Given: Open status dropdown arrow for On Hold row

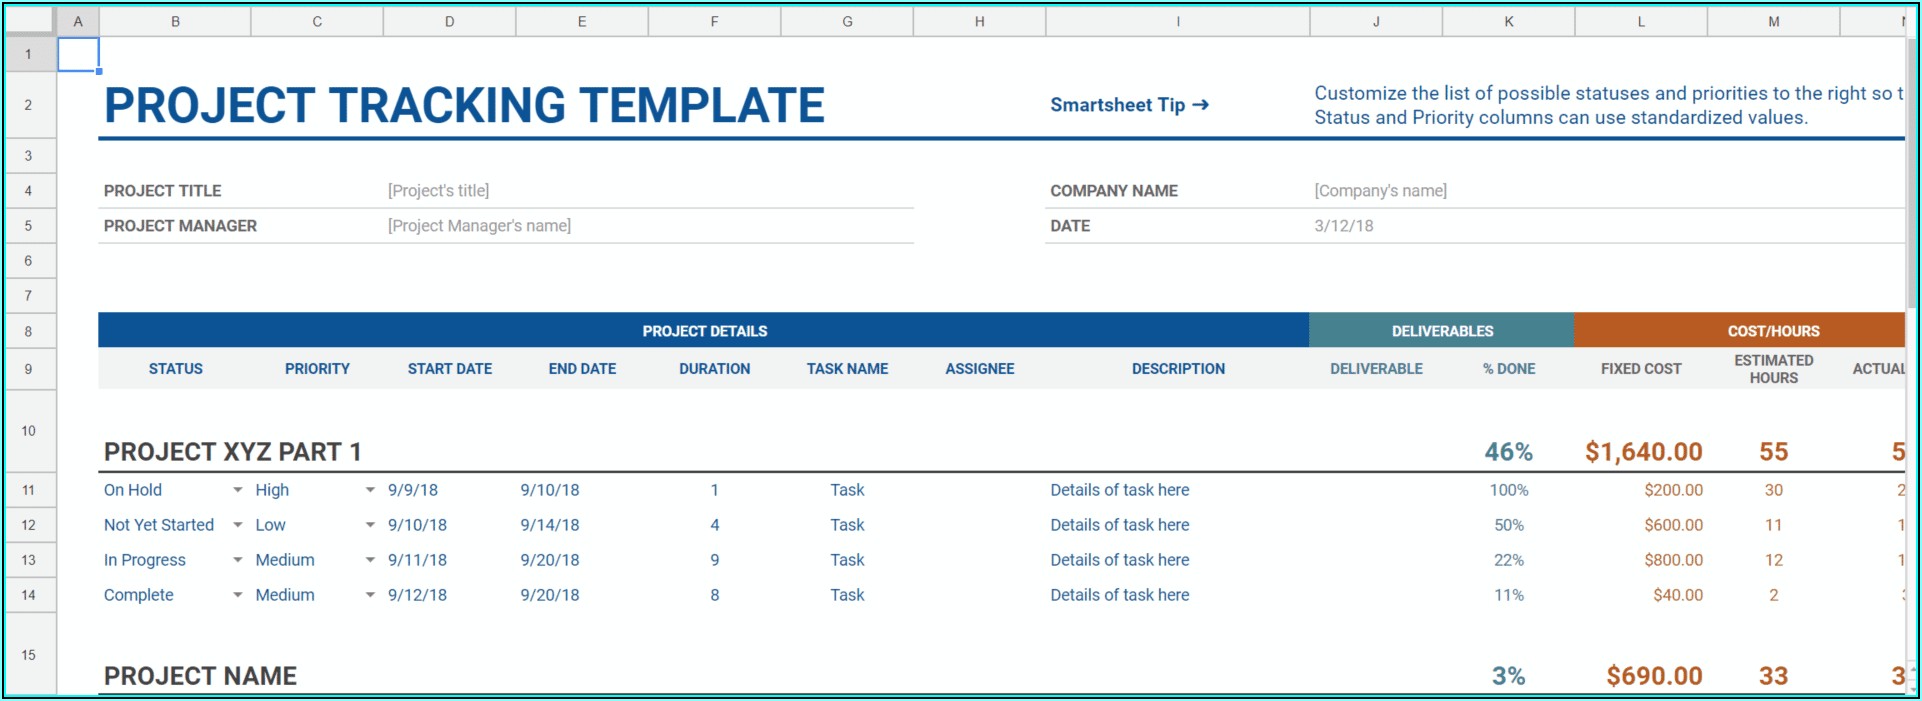Looking at the screenshot, I should 238,490.
